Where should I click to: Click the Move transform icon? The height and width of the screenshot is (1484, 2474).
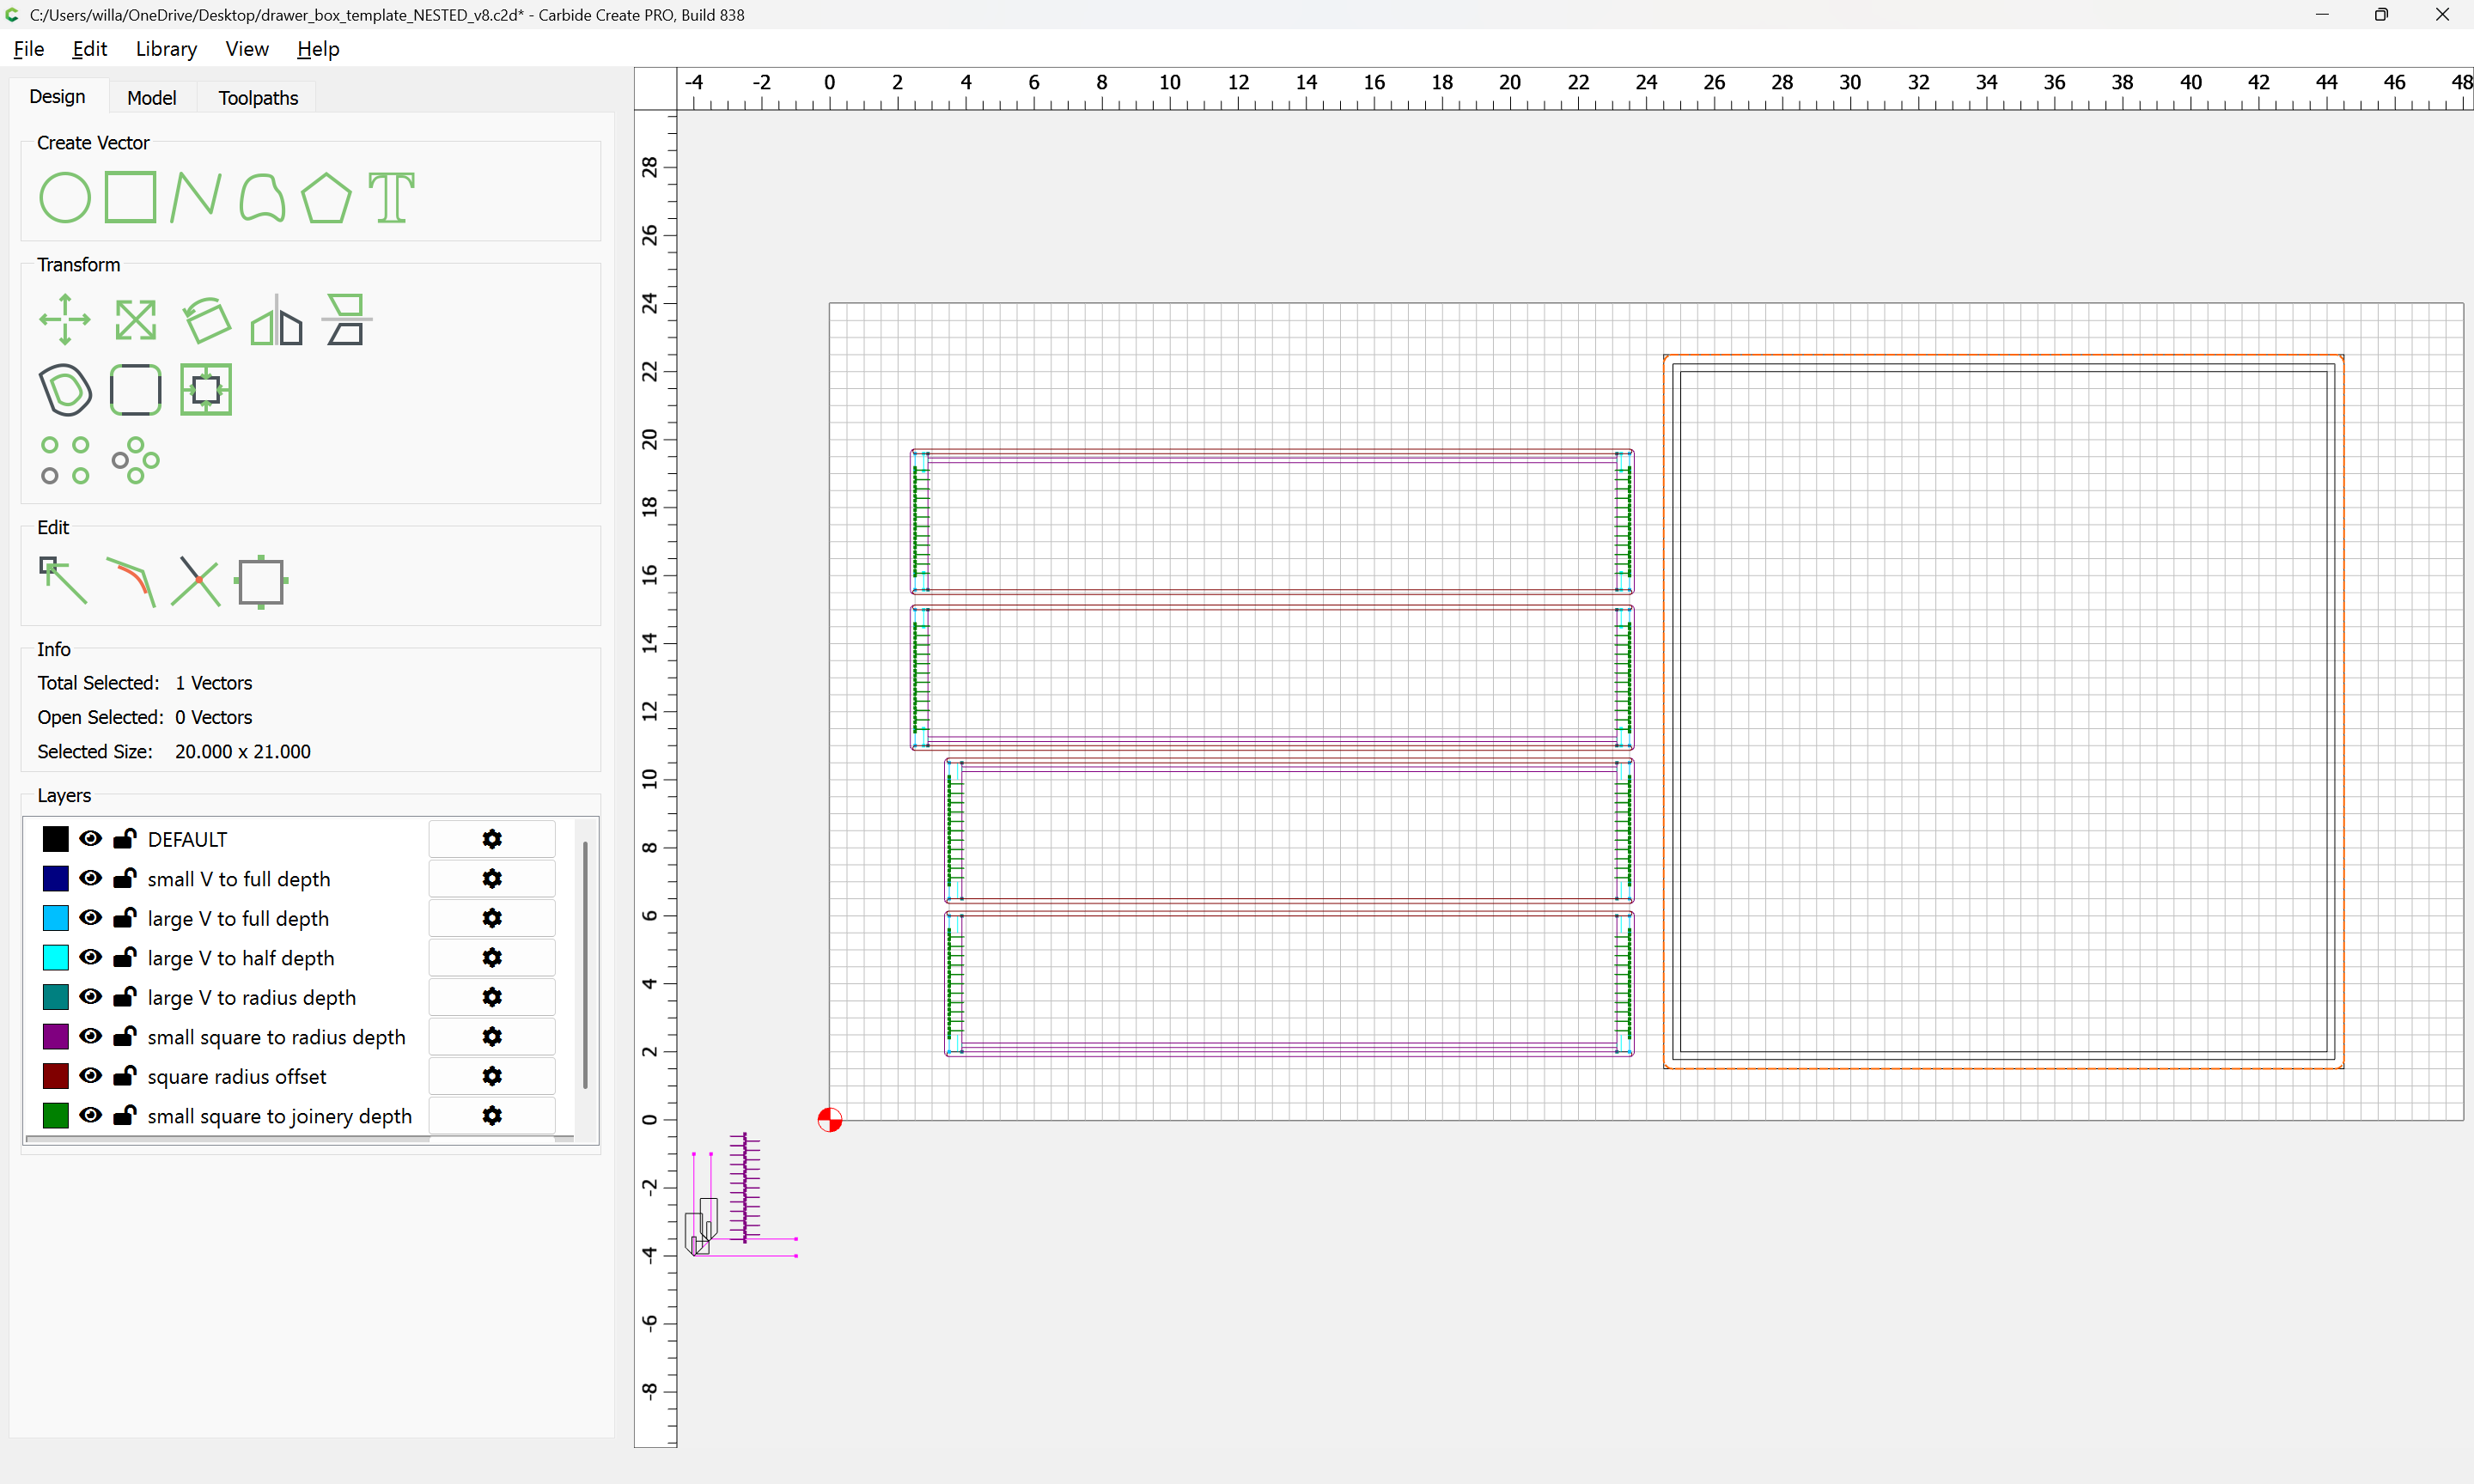tap(64, 320)
